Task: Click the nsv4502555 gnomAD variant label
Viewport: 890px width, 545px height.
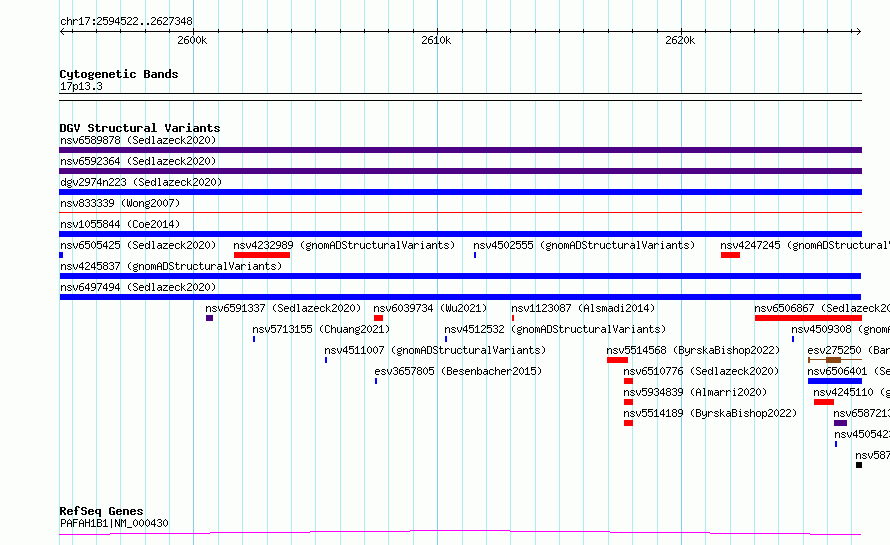Action: (584, 245)
